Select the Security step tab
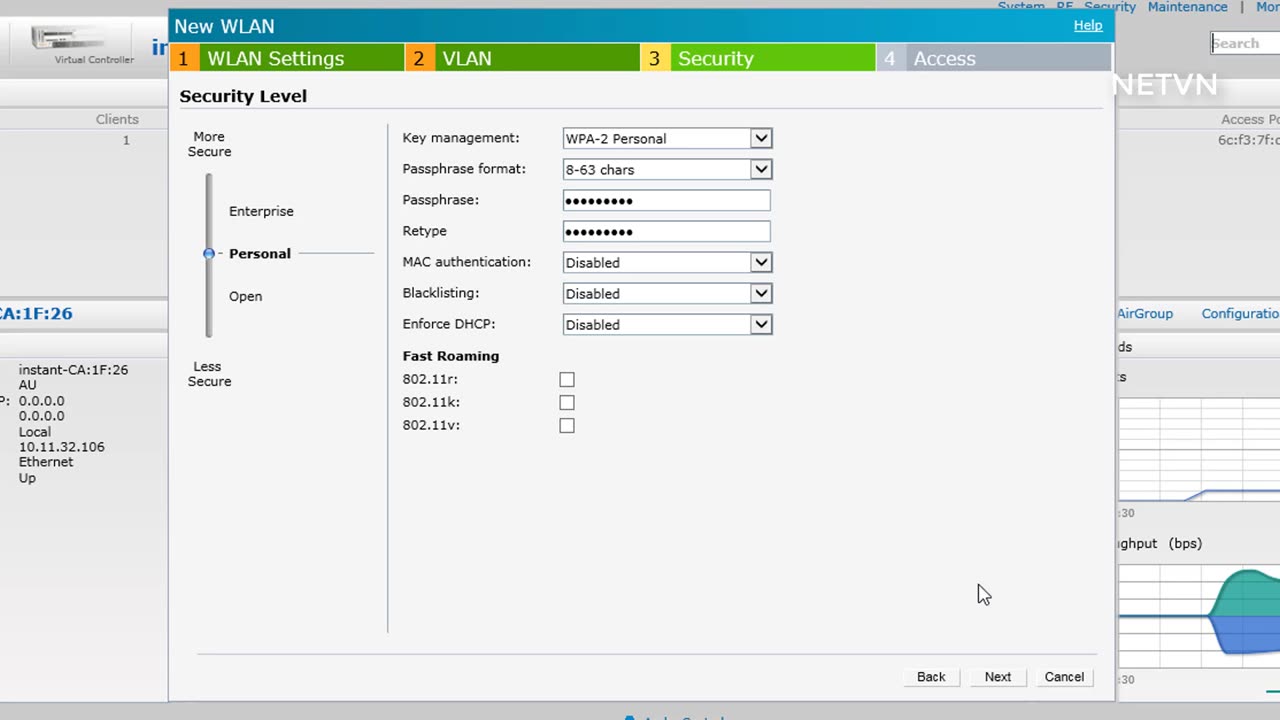Screen dimensions: 1280x720 click(758, 58)
